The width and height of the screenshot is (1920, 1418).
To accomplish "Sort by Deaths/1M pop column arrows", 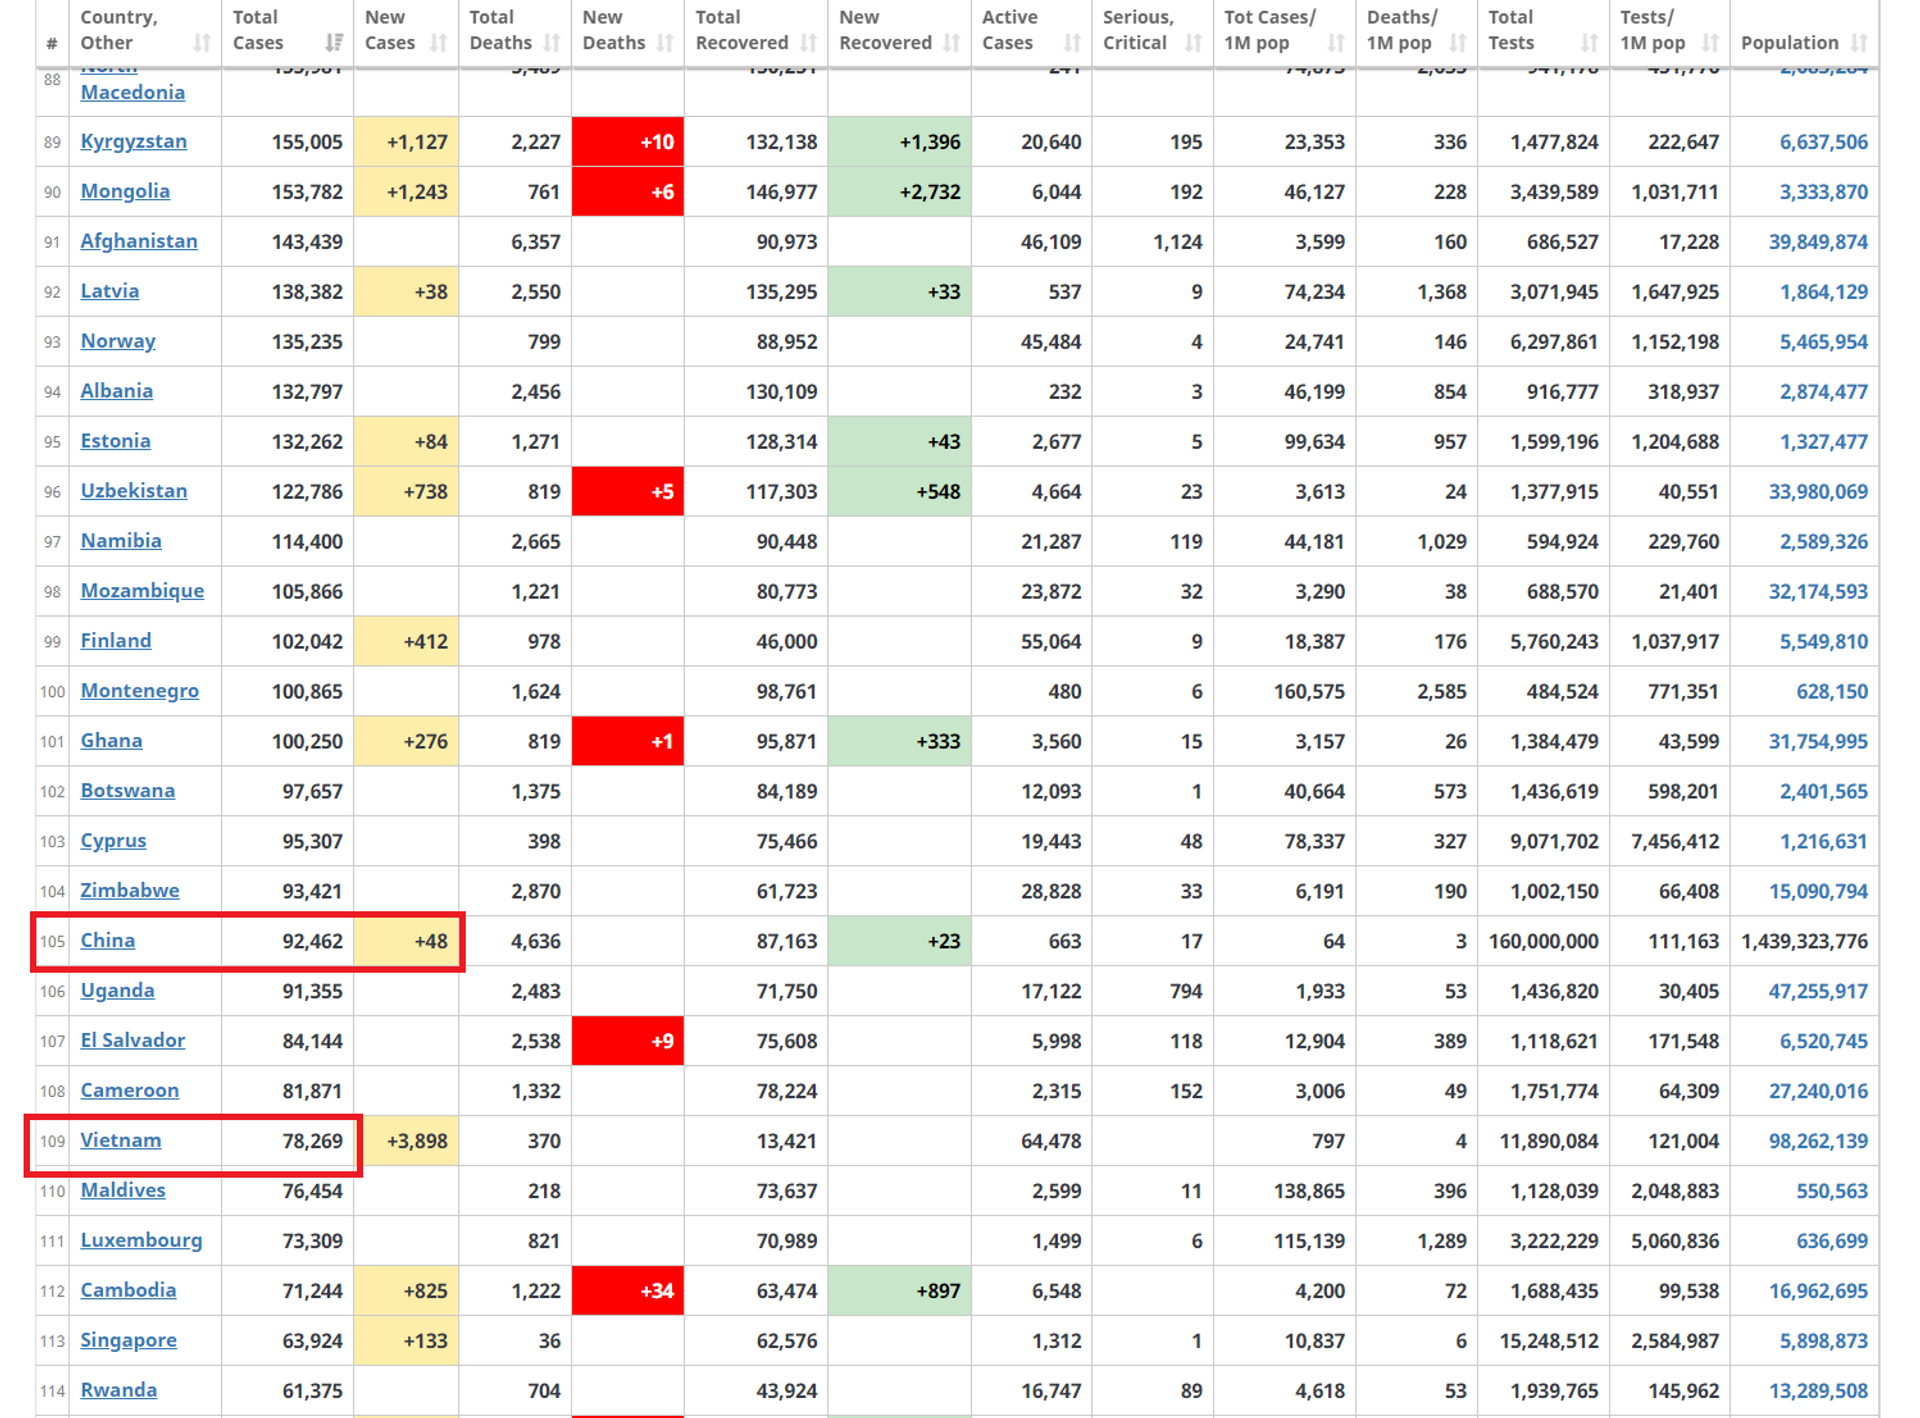I will point(1459,43).
